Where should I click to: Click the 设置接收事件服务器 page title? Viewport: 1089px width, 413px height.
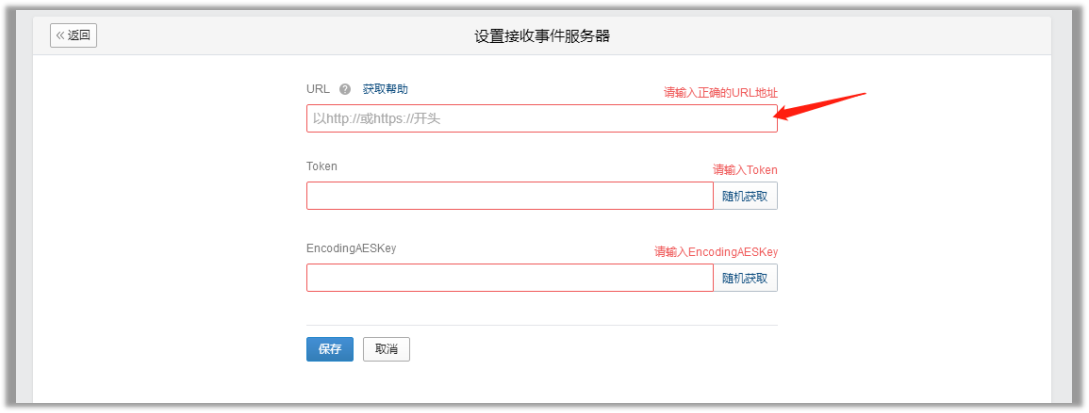click(542, 36)
